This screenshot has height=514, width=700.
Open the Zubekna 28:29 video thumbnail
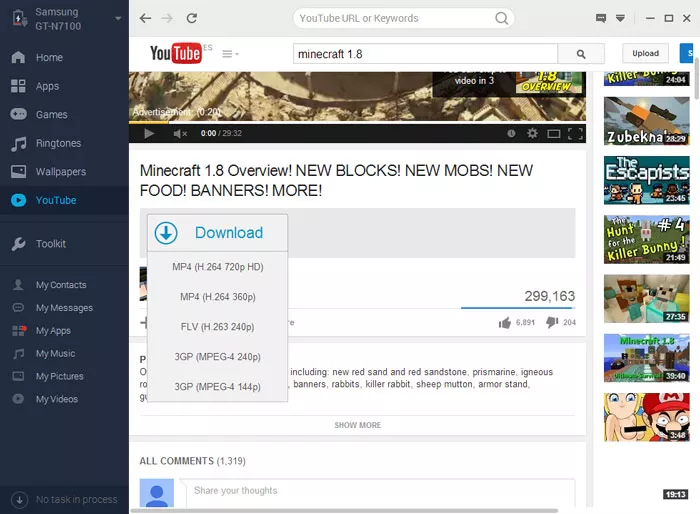coord(646,121)
